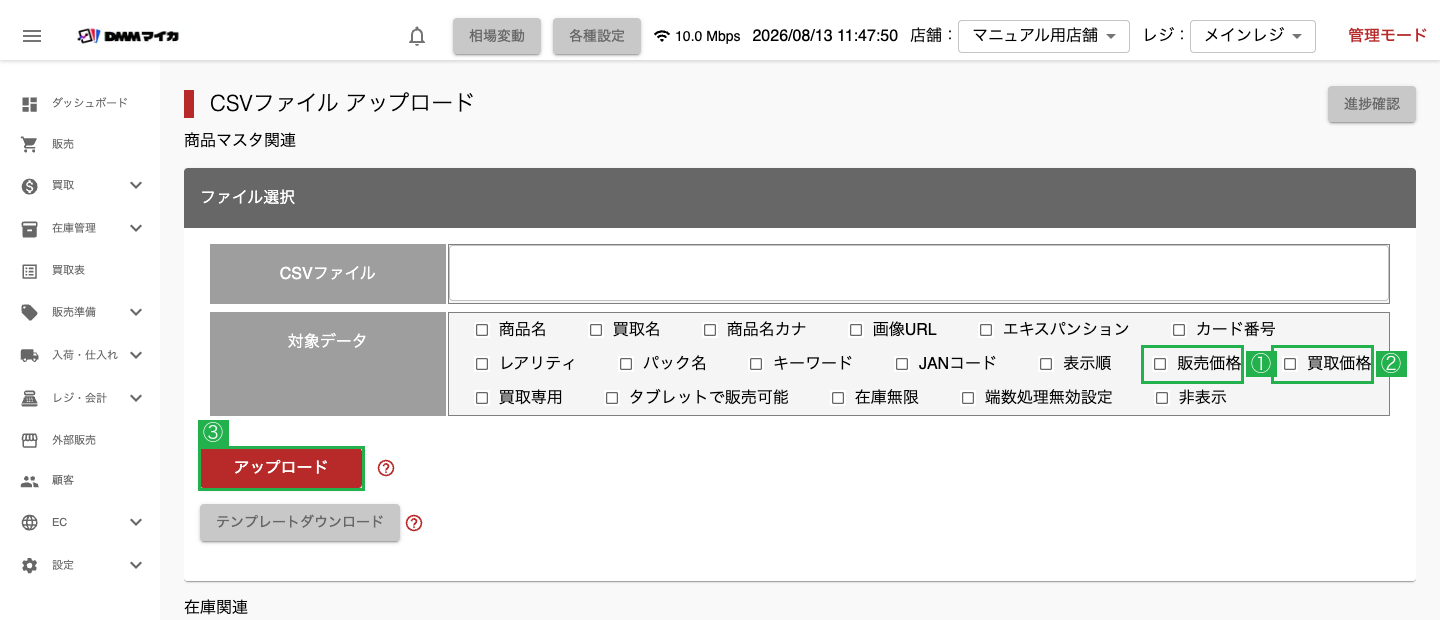The image size is (1440, 620).
Task: Click the globe EC icon
Action: [x=30, y=523]
